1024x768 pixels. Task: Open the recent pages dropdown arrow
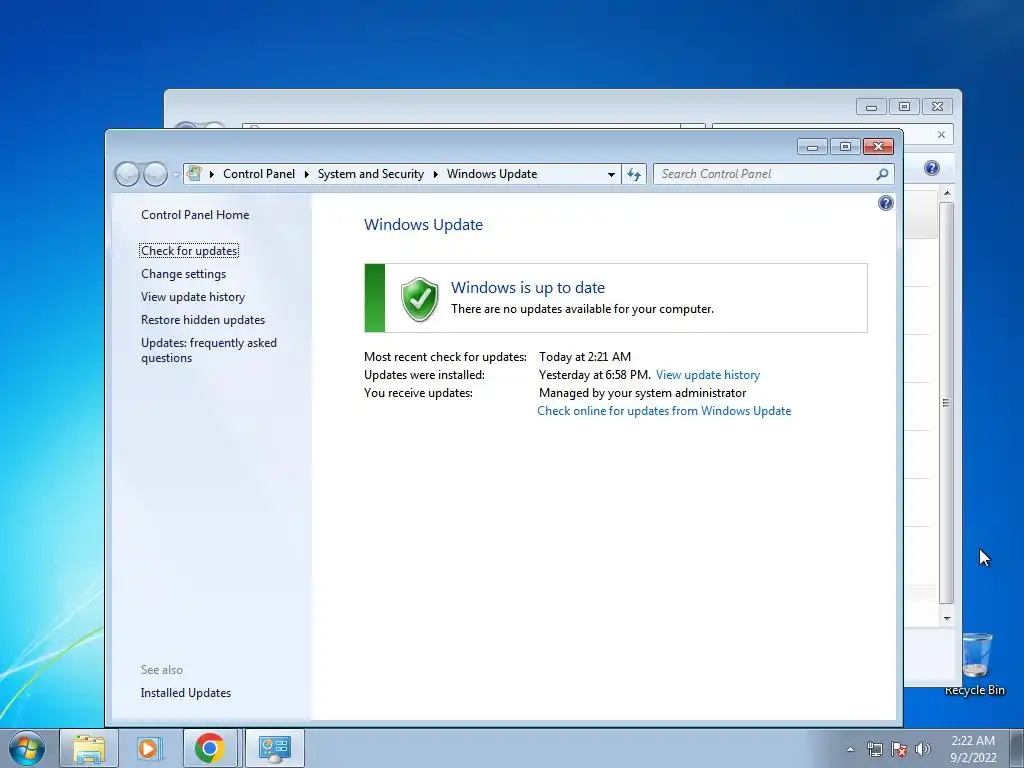pyautogui.click(x=175, y=174)
